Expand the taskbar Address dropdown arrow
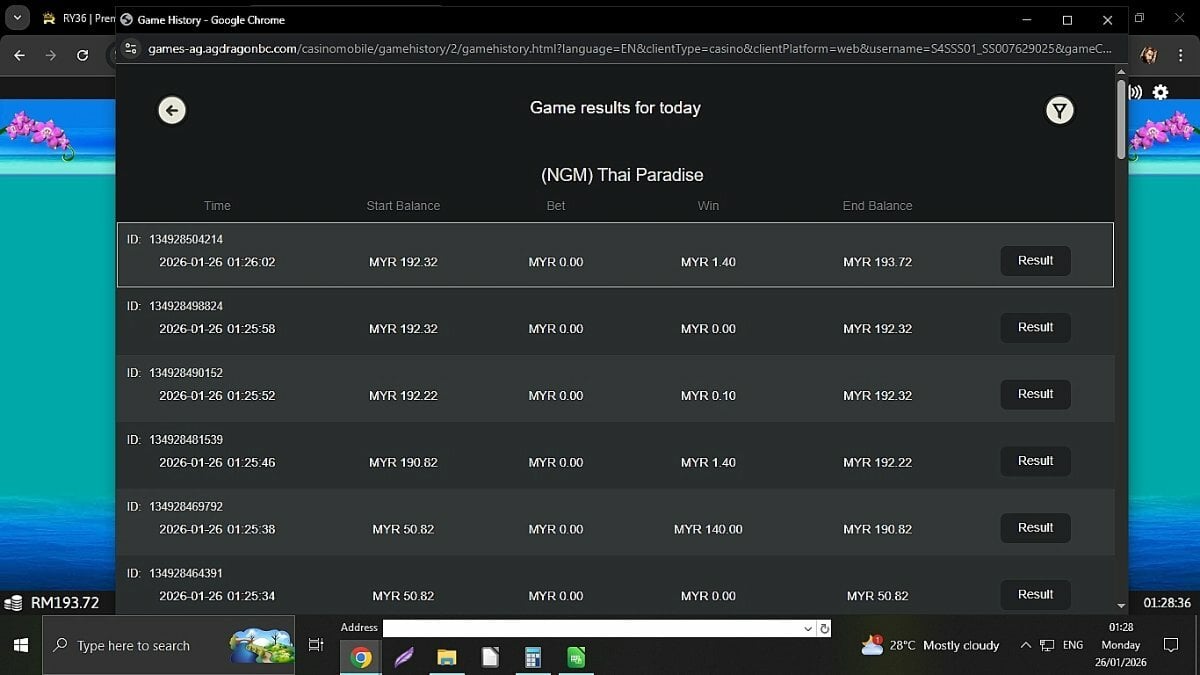1200x675 pixels. [x=808, y=629]
